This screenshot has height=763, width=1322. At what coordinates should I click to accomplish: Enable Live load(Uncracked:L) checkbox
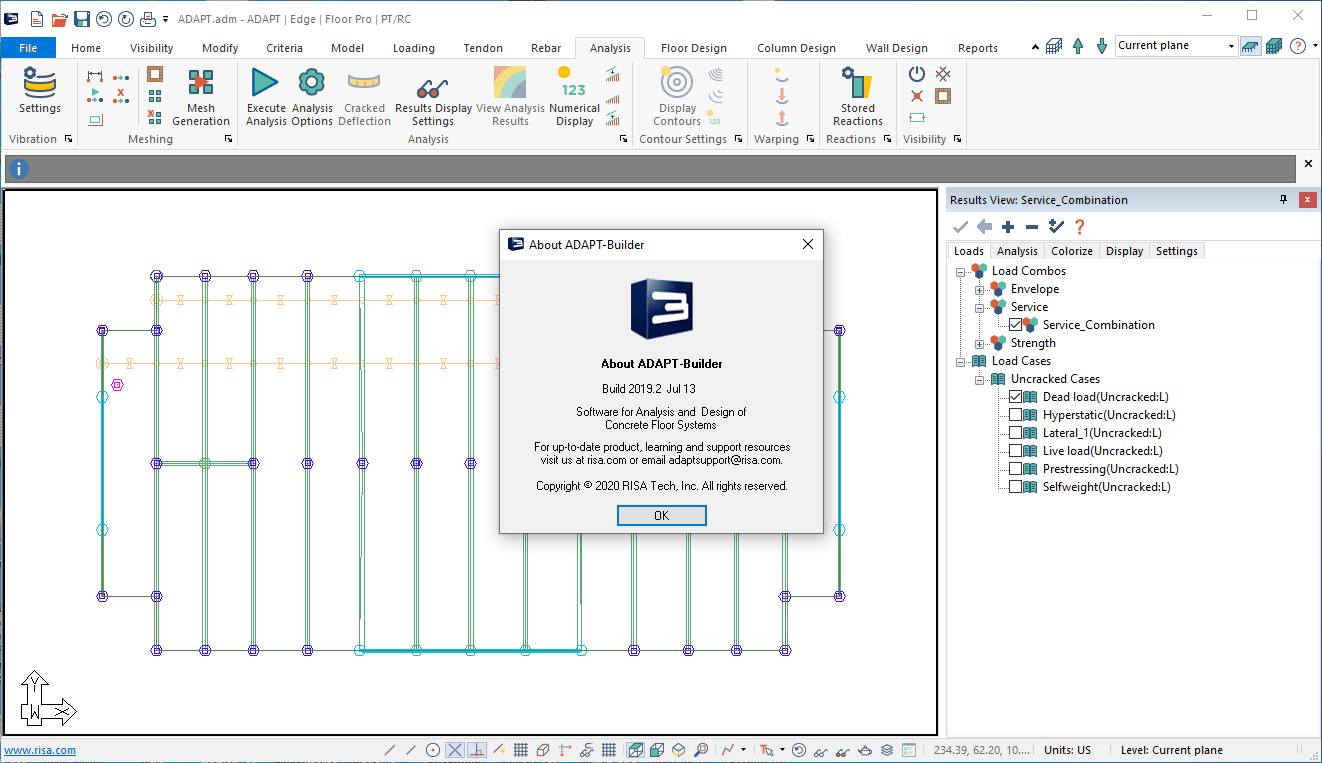click(1016, 451)
